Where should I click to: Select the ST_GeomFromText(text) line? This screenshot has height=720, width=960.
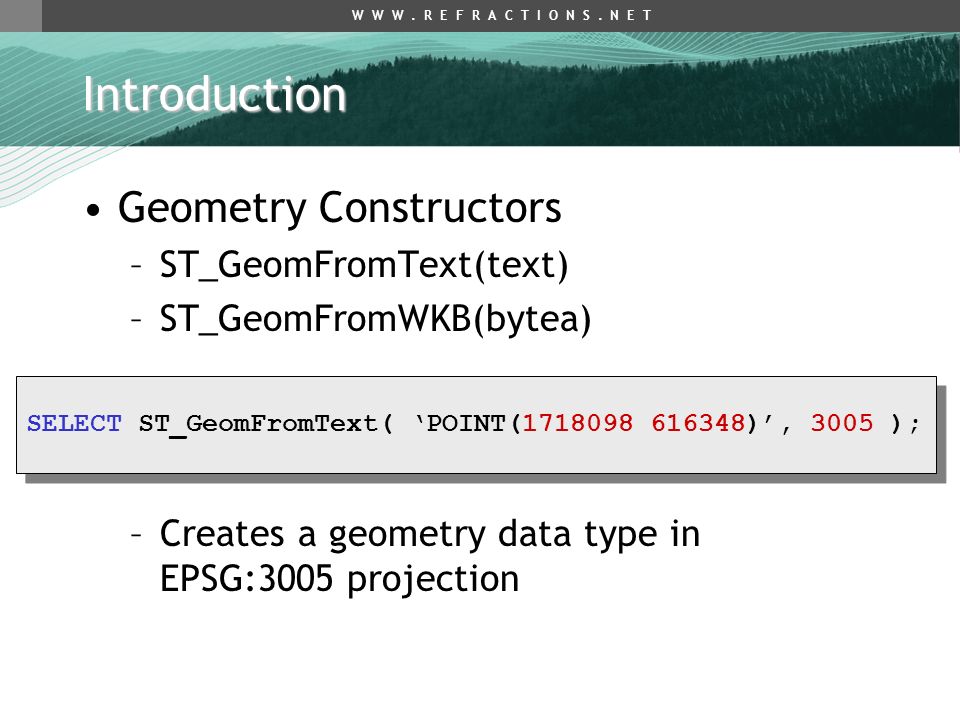(x=364, y=266)
